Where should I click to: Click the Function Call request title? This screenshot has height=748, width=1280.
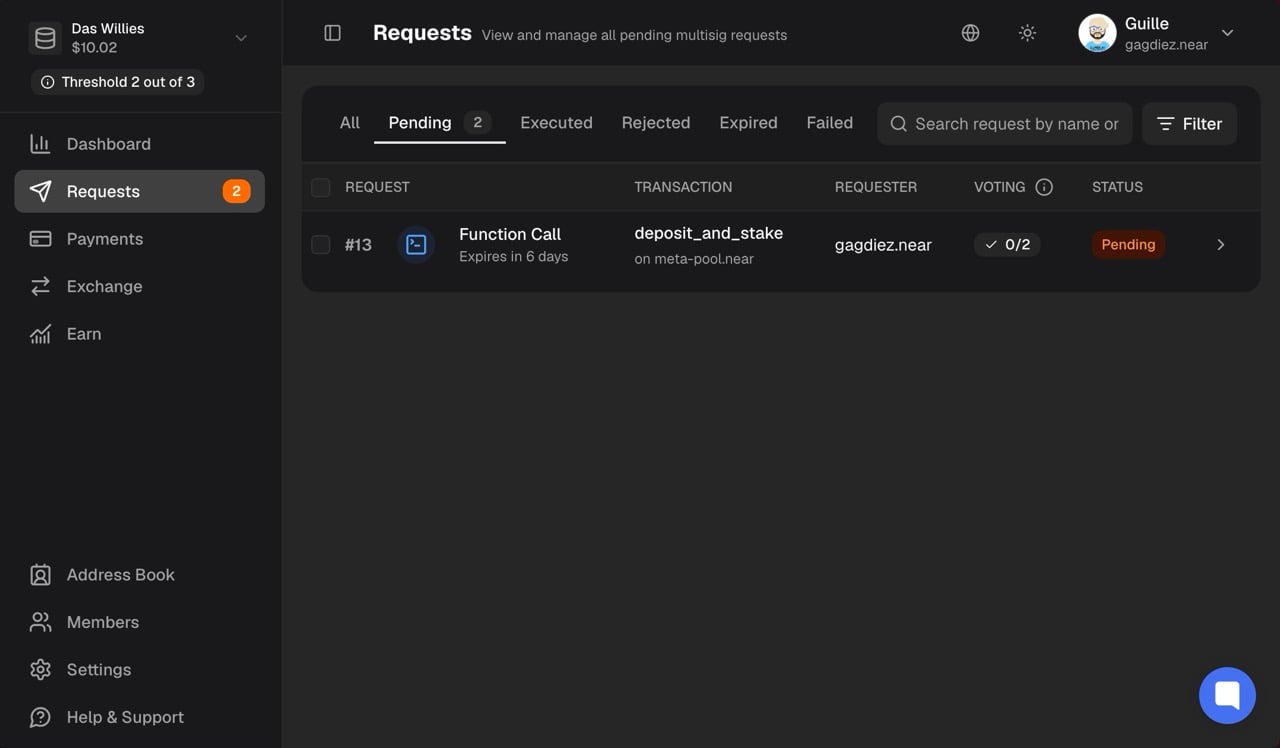[510, 234]
